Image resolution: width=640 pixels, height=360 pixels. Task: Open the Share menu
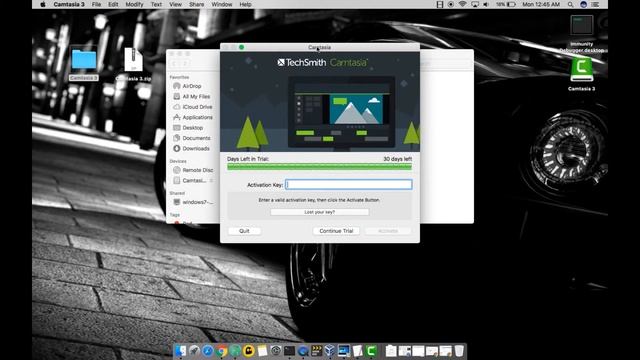[197, 4]
